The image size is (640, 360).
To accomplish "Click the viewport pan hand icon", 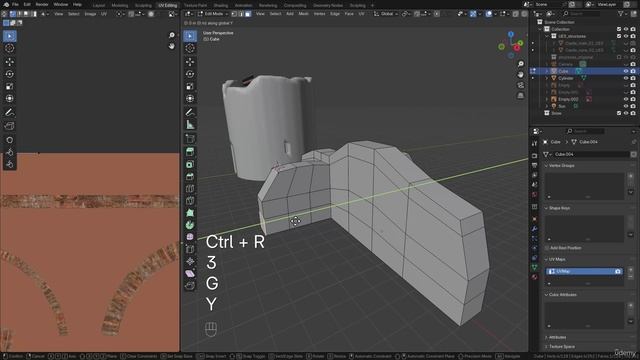I will (520, 75).
